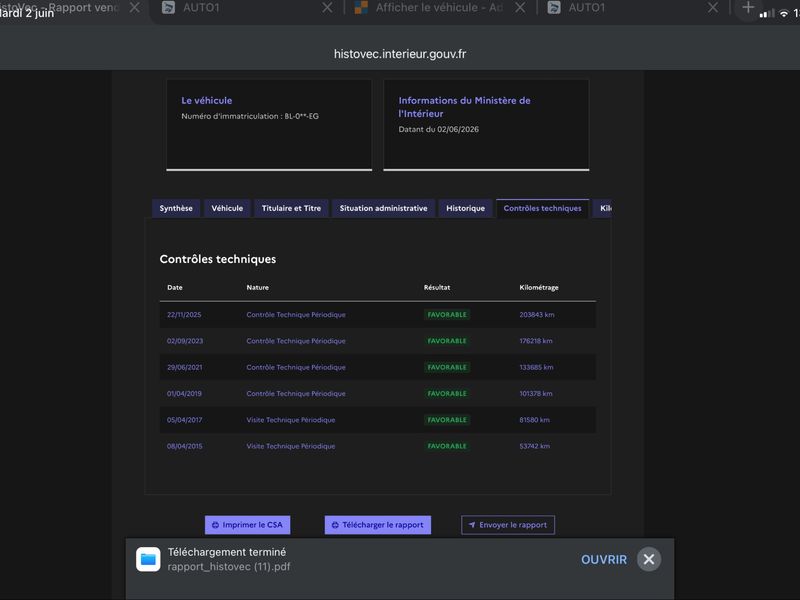Viewport: 800px width, 600px height.
Task: Click Envoyer le rapport button
Action: click(508, 524)
